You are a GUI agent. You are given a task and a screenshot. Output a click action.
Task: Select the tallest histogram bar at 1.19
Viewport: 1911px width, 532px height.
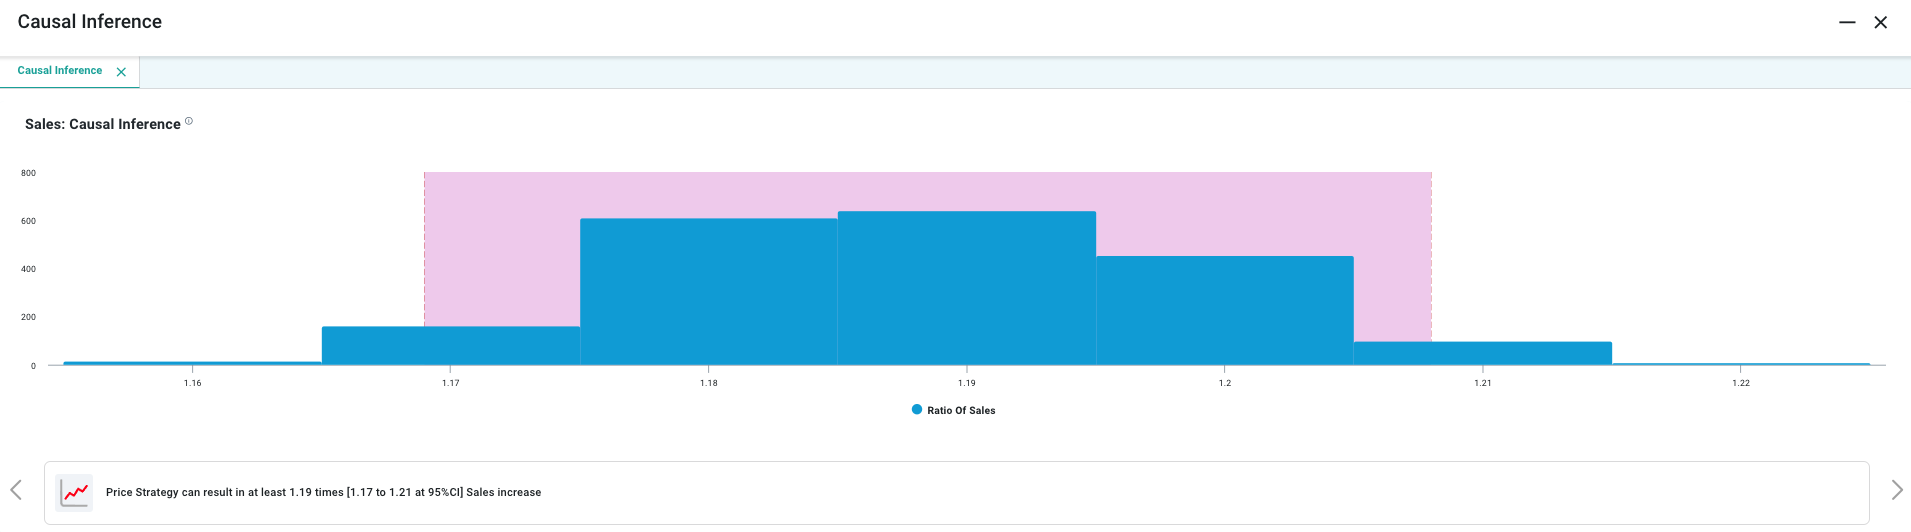(x=966, y=288)
